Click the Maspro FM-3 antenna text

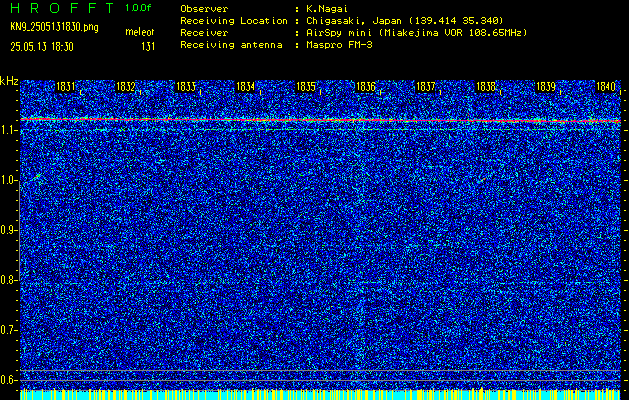[x=339, y=45]
